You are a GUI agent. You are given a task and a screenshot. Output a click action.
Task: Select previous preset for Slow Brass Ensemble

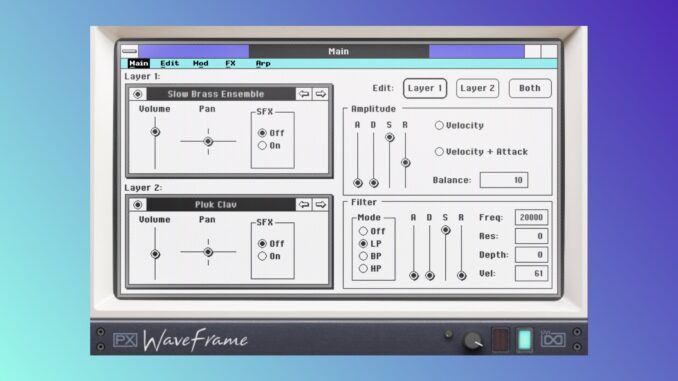pyautogui.click(x=304, y=94)
